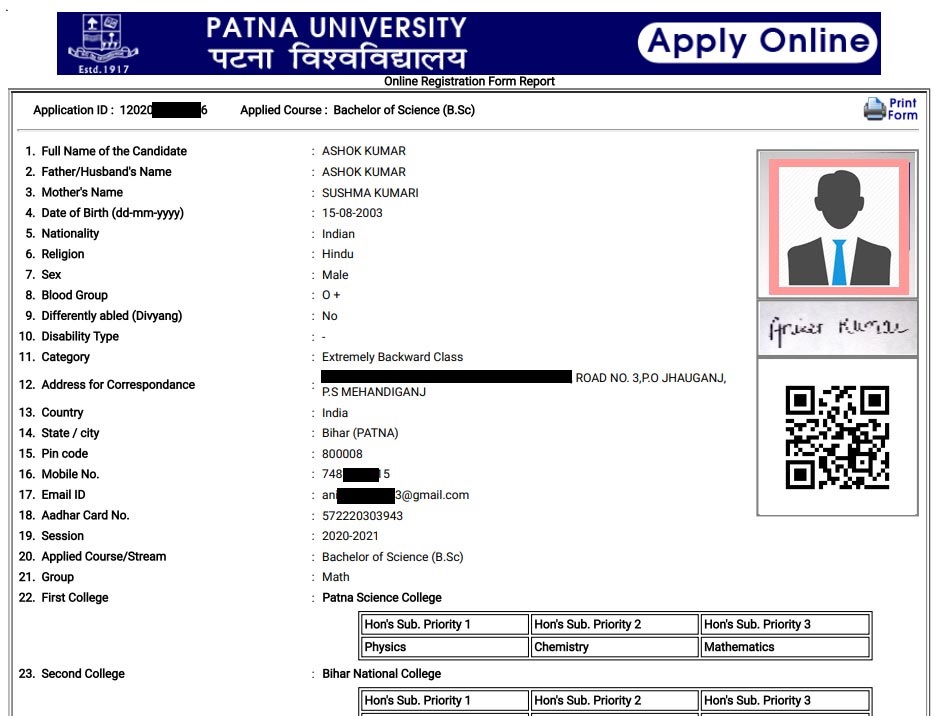The height and width of the screenshot is (716, 934).
Task: Click the 'Applied Course/Stream' label
Action: click(104, 556)
